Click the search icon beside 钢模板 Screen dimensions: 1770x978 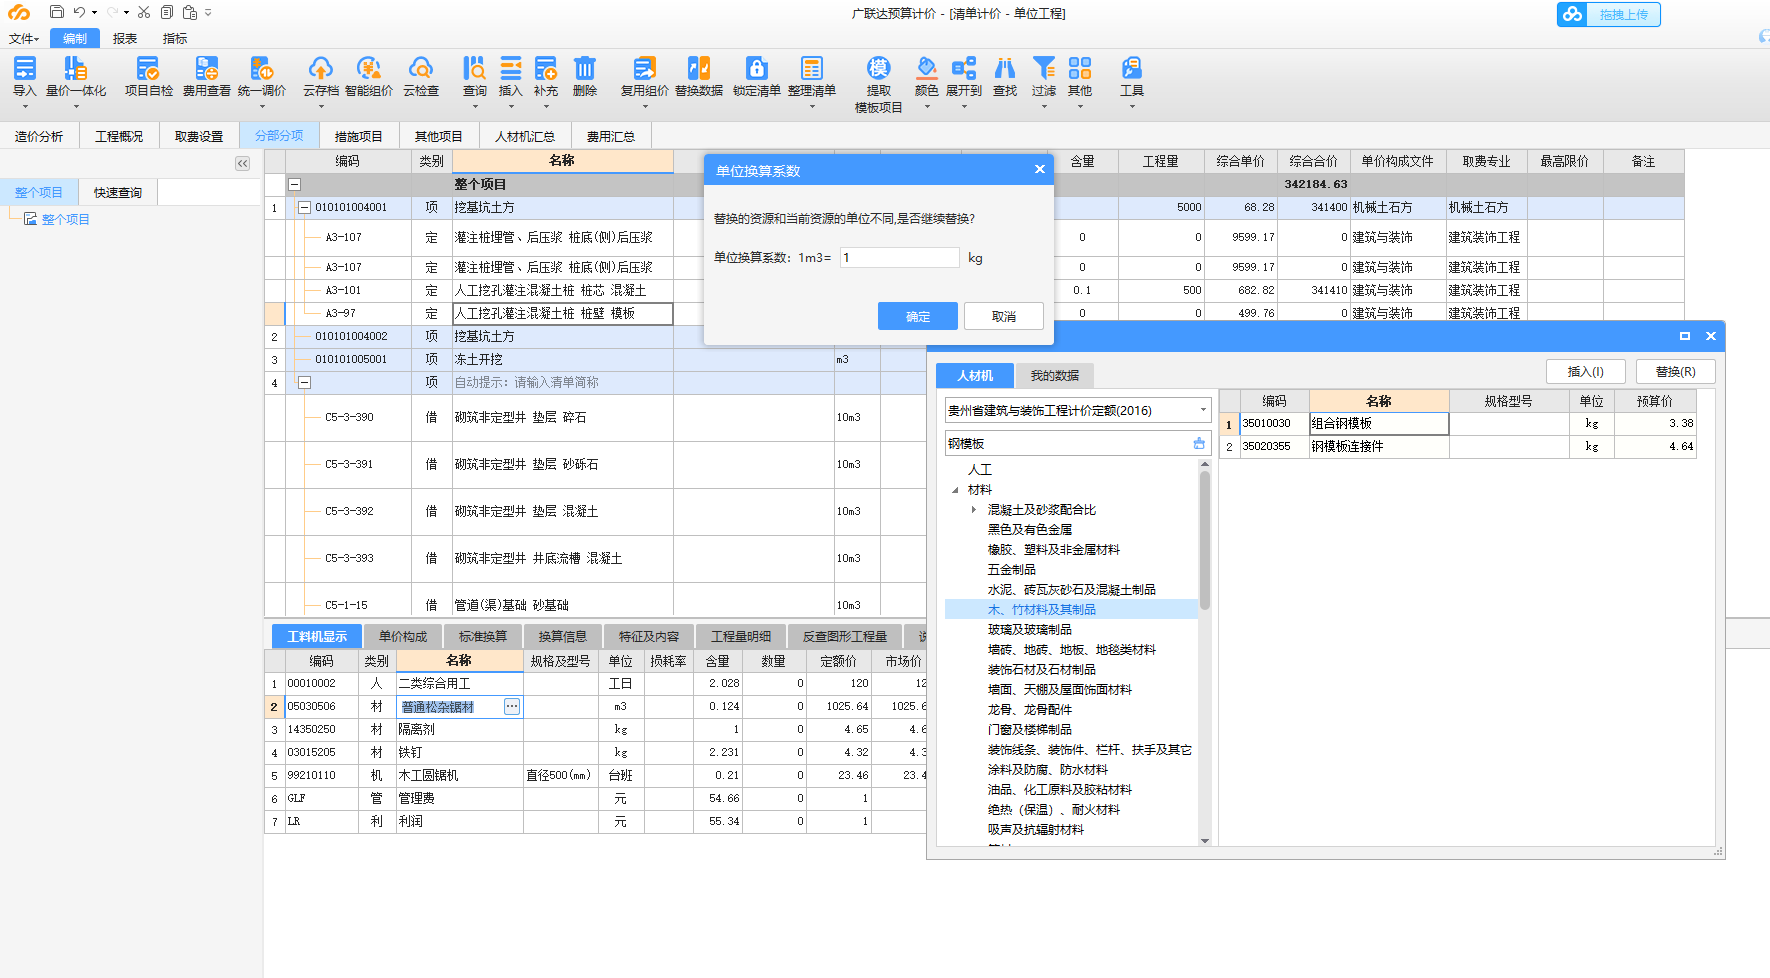(1199, 443)
